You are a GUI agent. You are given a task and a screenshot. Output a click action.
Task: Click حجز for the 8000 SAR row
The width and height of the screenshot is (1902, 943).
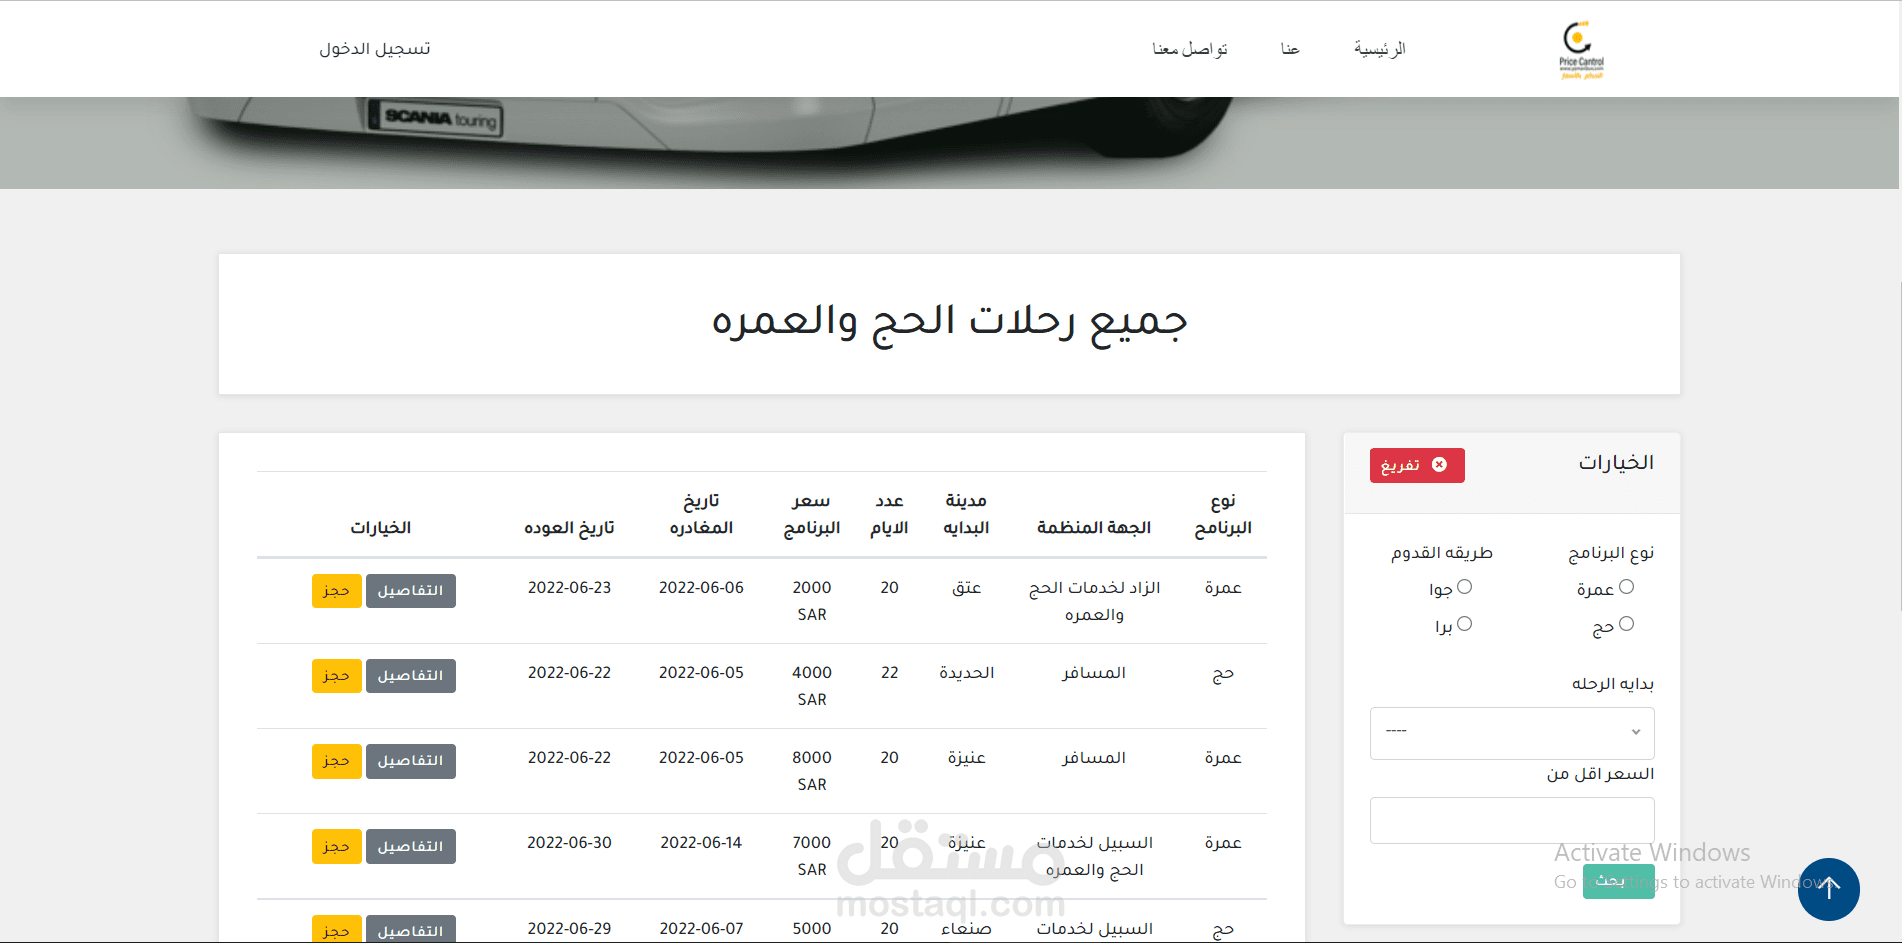click(336, 761)
